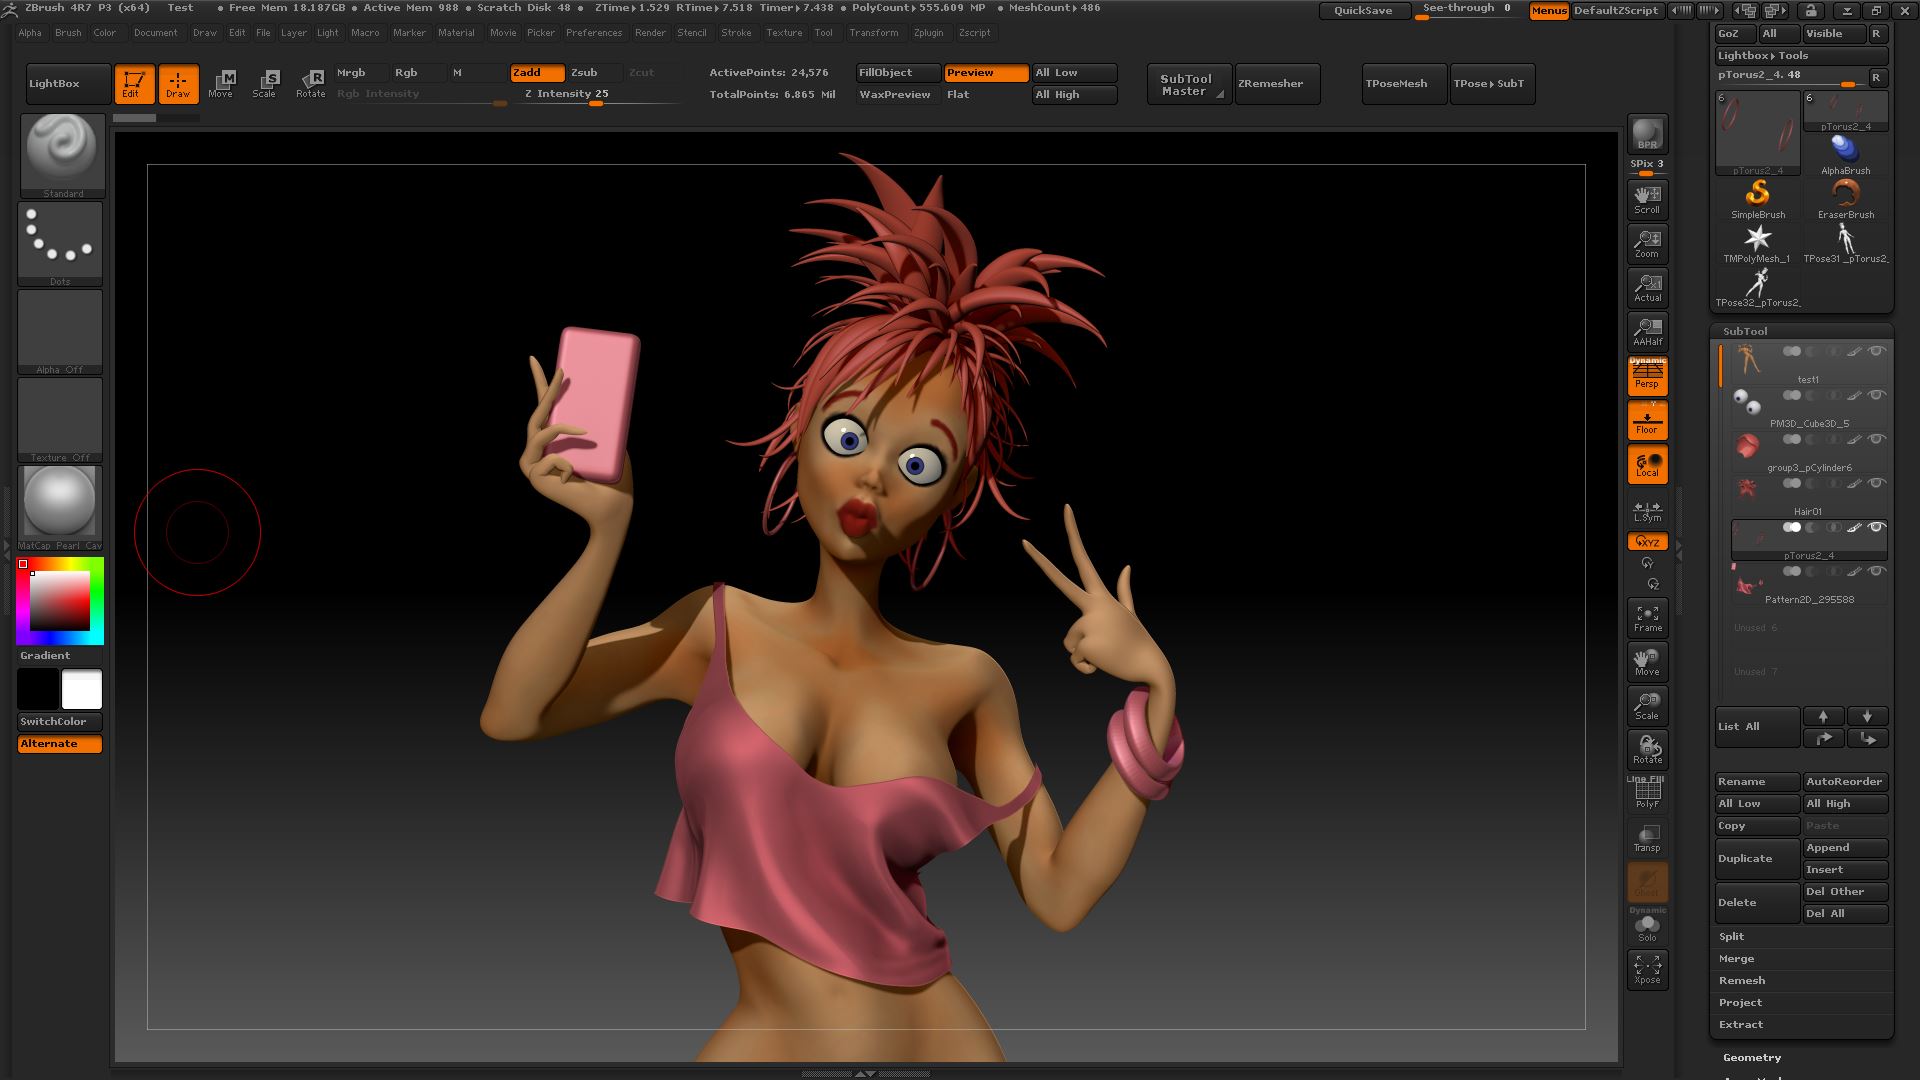Pick a color in the color picker square

point(60,600)
